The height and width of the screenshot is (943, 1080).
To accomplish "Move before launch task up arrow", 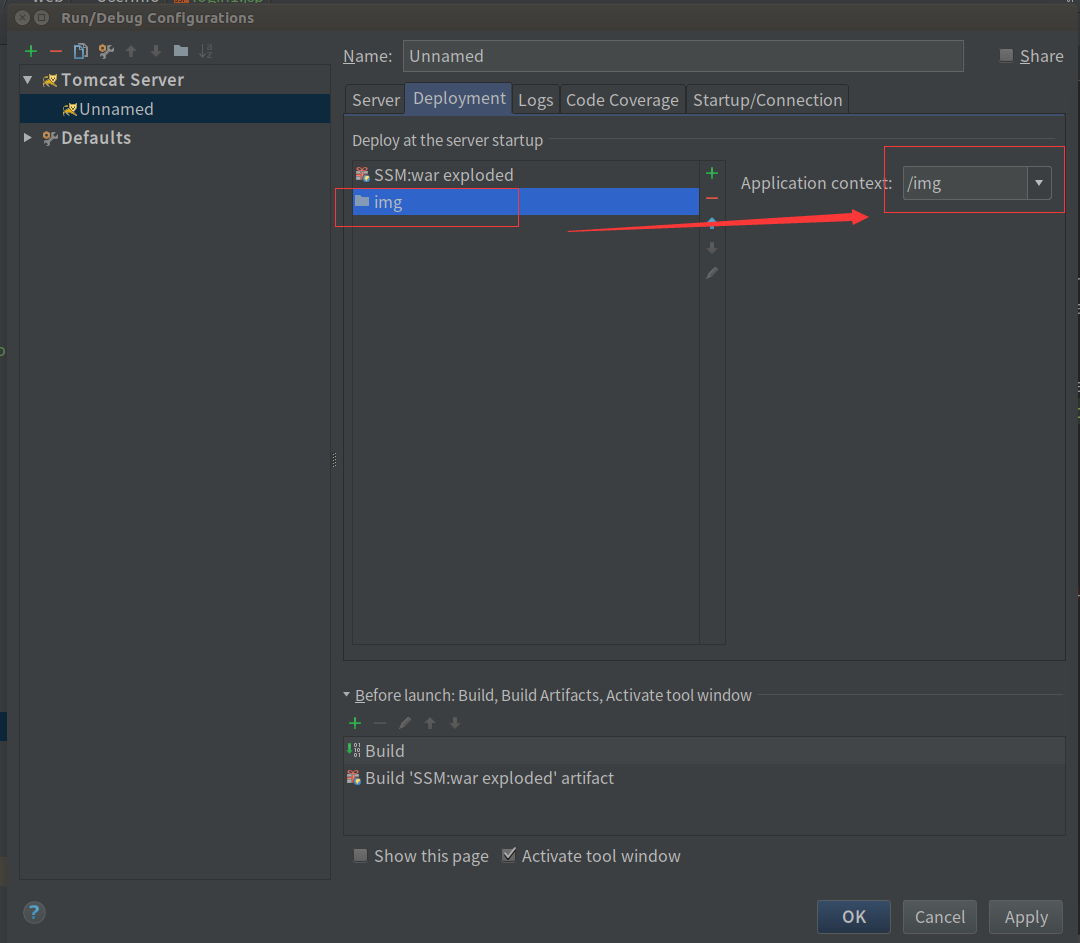I will tap(430, 723).
